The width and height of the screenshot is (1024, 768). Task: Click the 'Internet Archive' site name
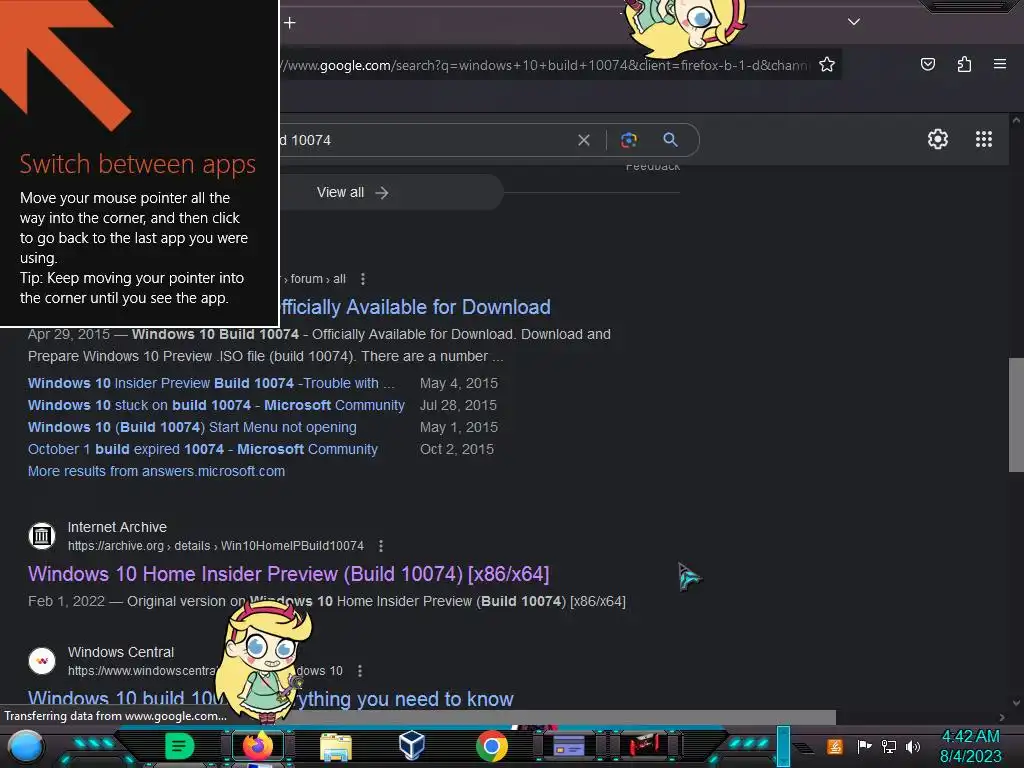pyautogui.click(x=117, y=527)
